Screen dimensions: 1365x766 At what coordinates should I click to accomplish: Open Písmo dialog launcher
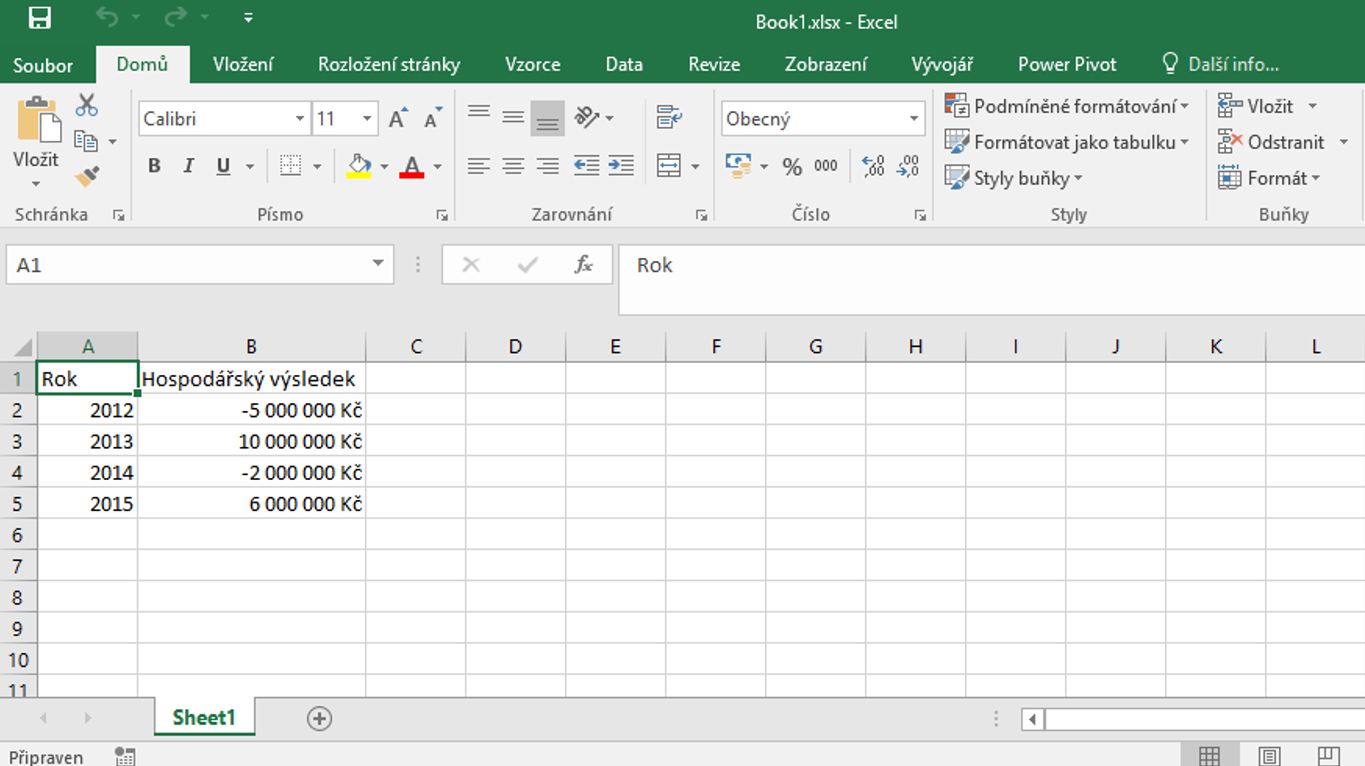[442, 215]
